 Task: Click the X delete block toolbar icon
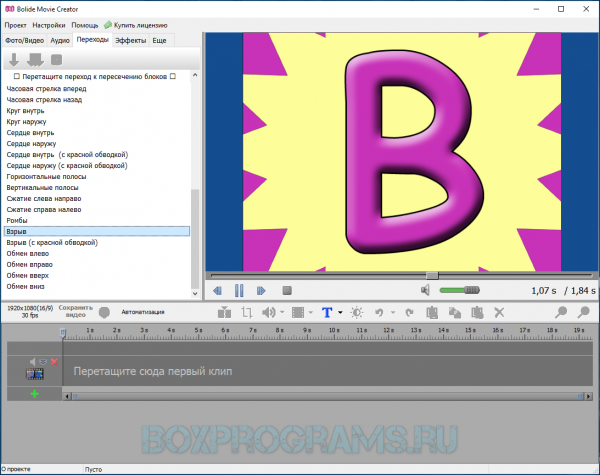499,312
